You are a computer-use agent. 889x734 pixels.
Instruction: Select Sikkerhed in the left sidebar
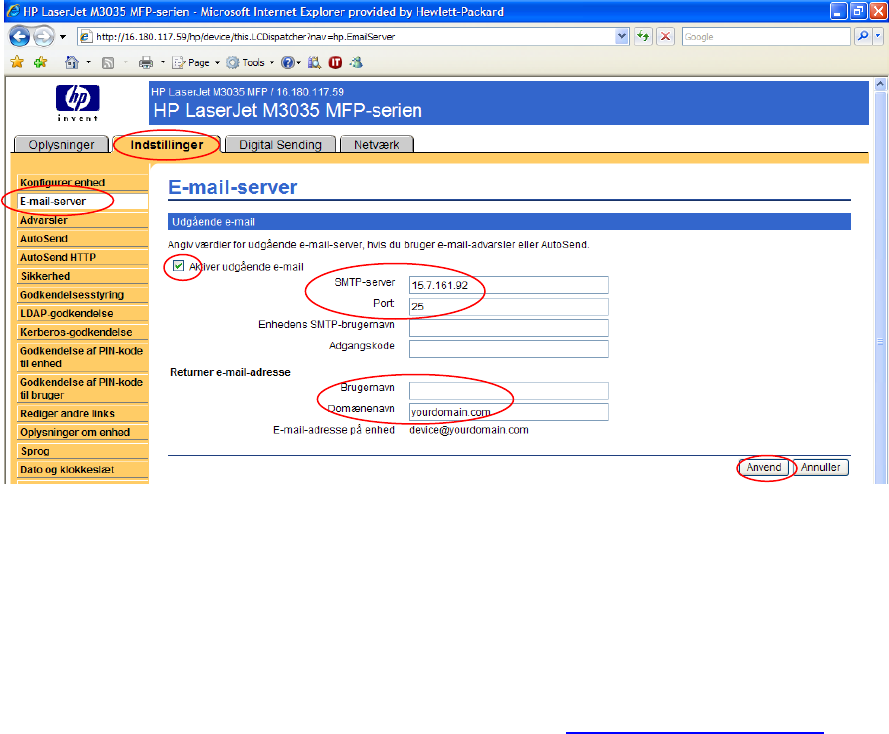click(x=45, y=276)
